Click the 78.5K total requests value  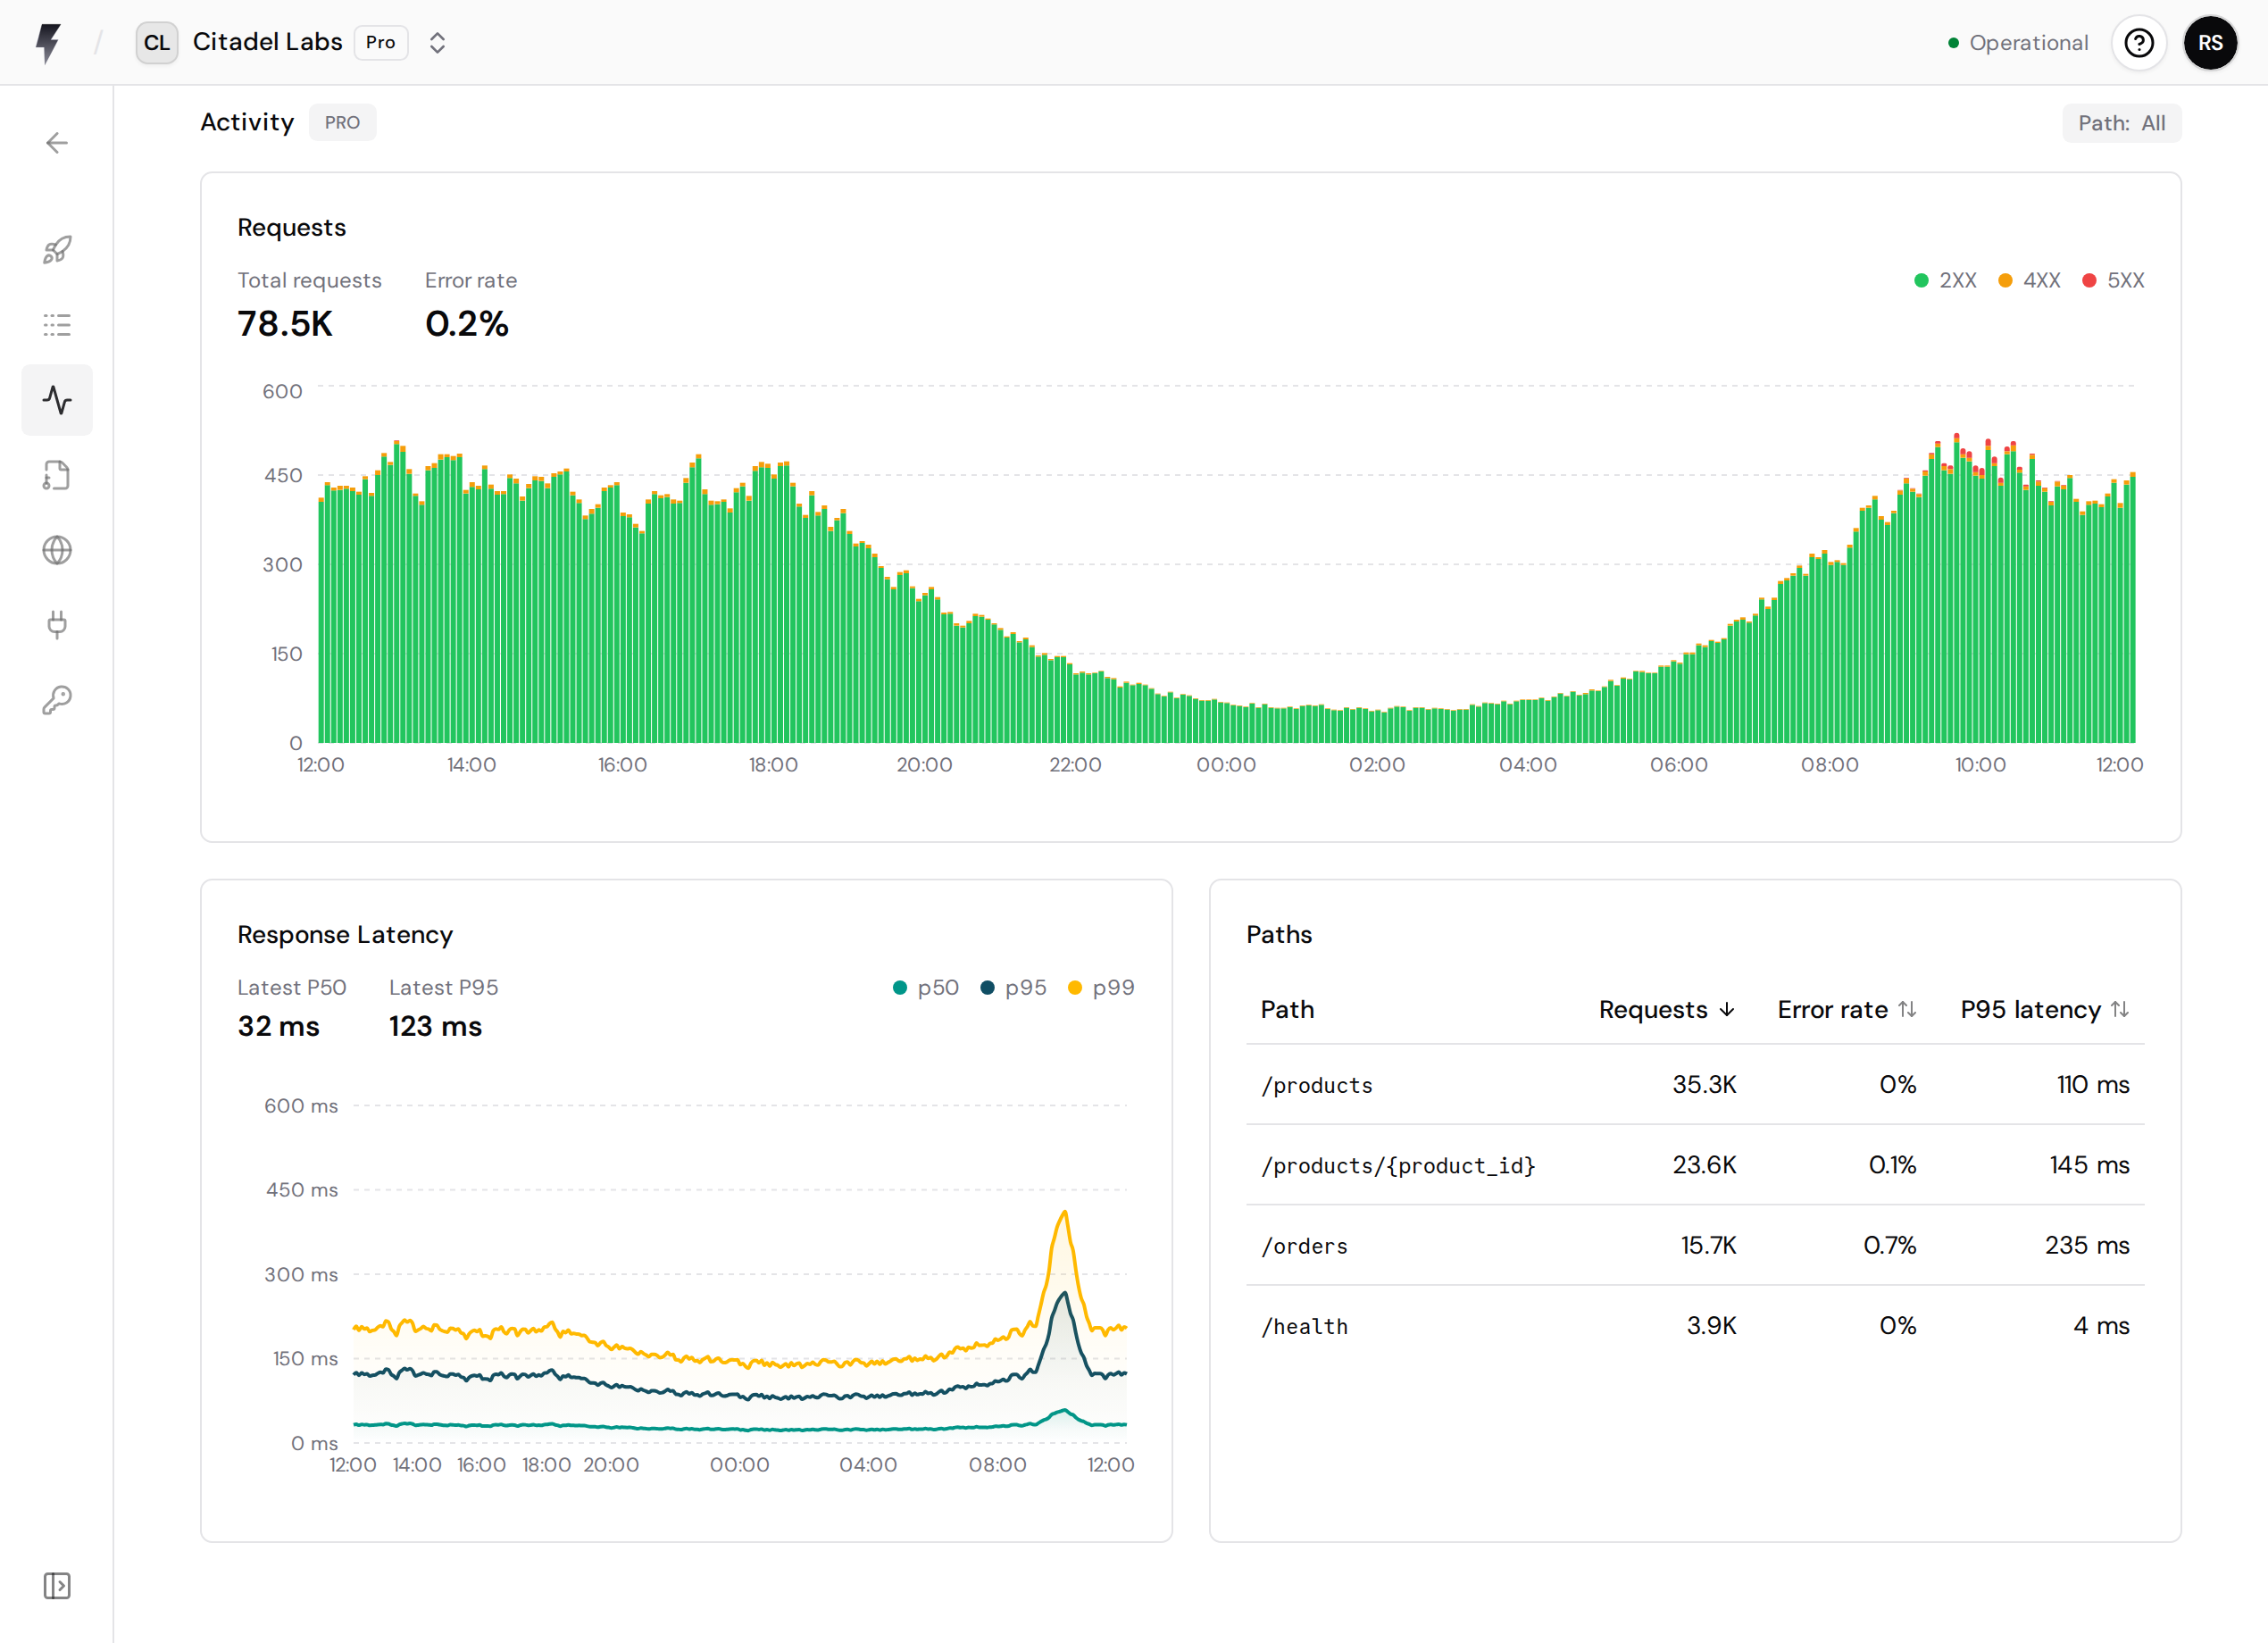[x=285, y=324]
